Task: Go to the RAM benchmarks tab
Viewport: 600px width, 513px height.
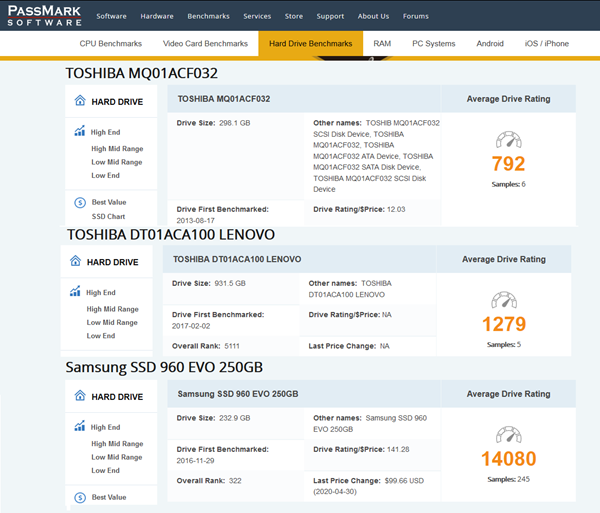Action: pos(382,44)
